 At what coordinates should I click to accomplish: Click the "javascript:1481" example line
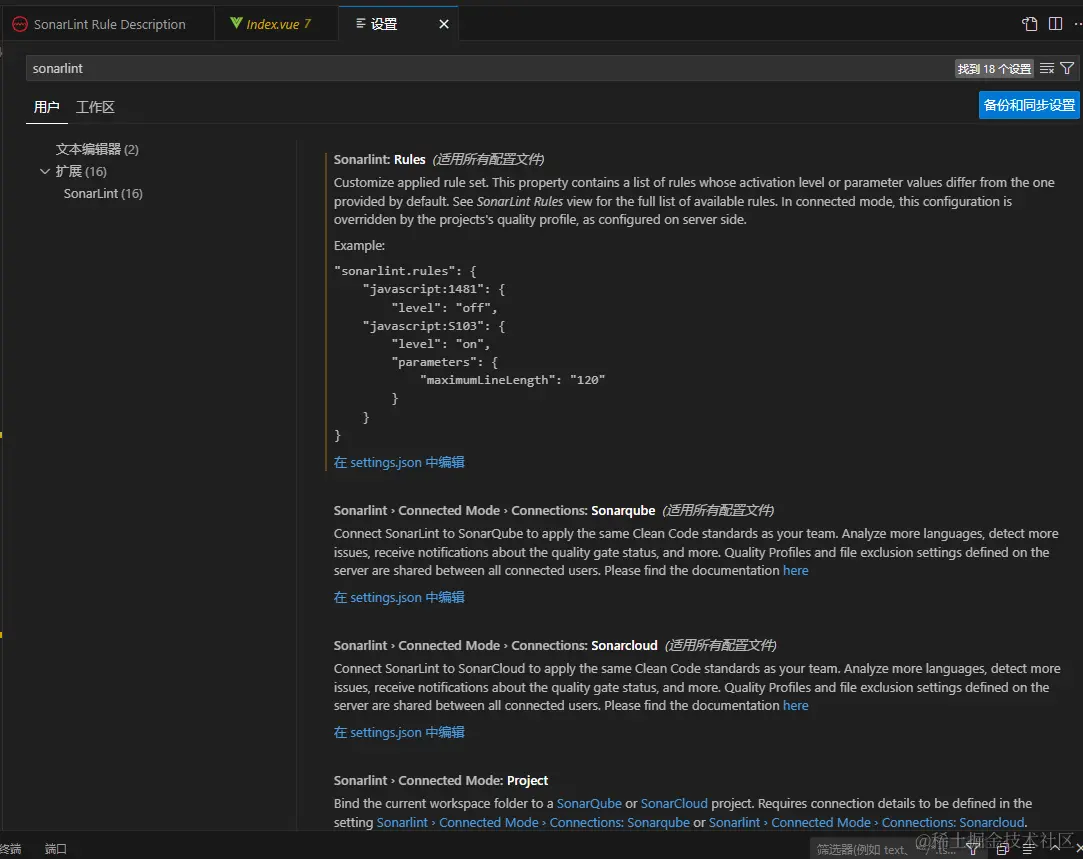(434, 289)
